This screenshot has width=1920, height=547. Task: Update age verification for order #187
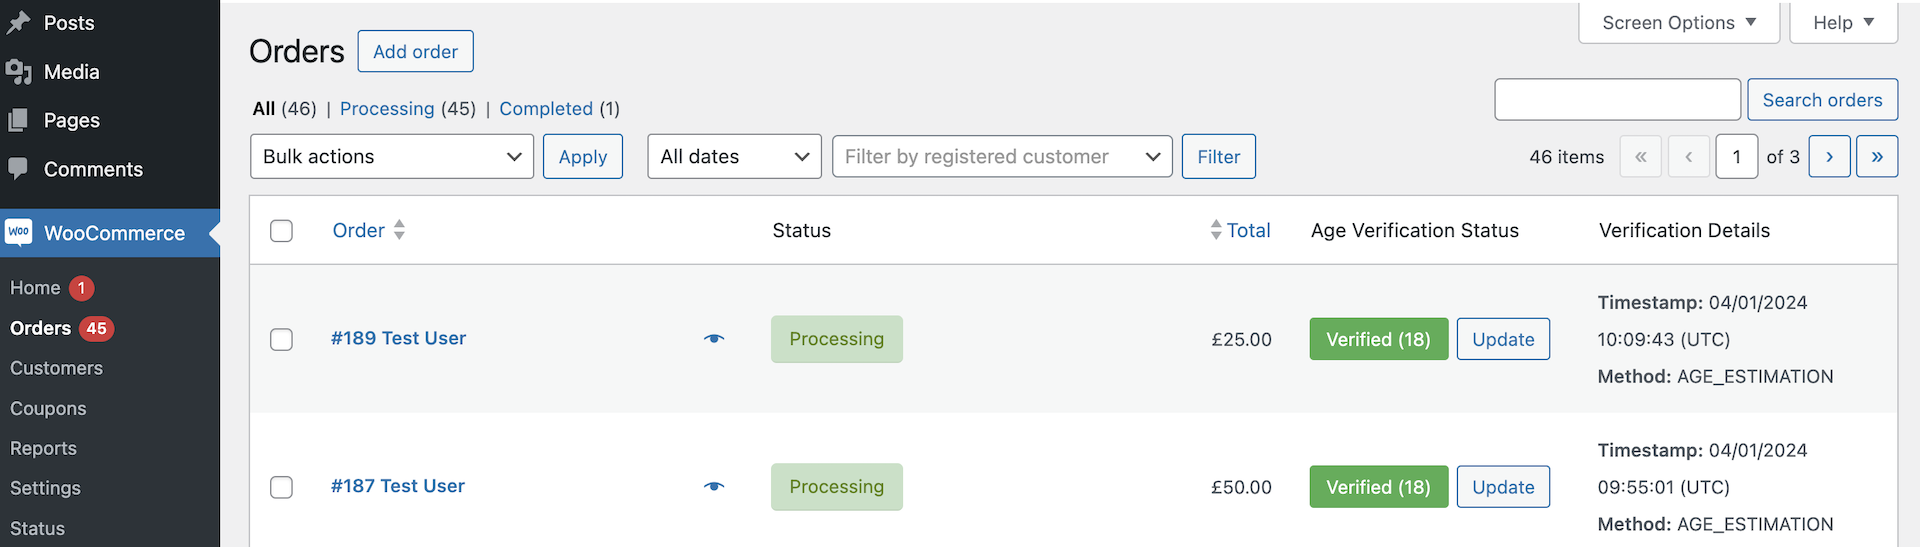pos(1503,487)
